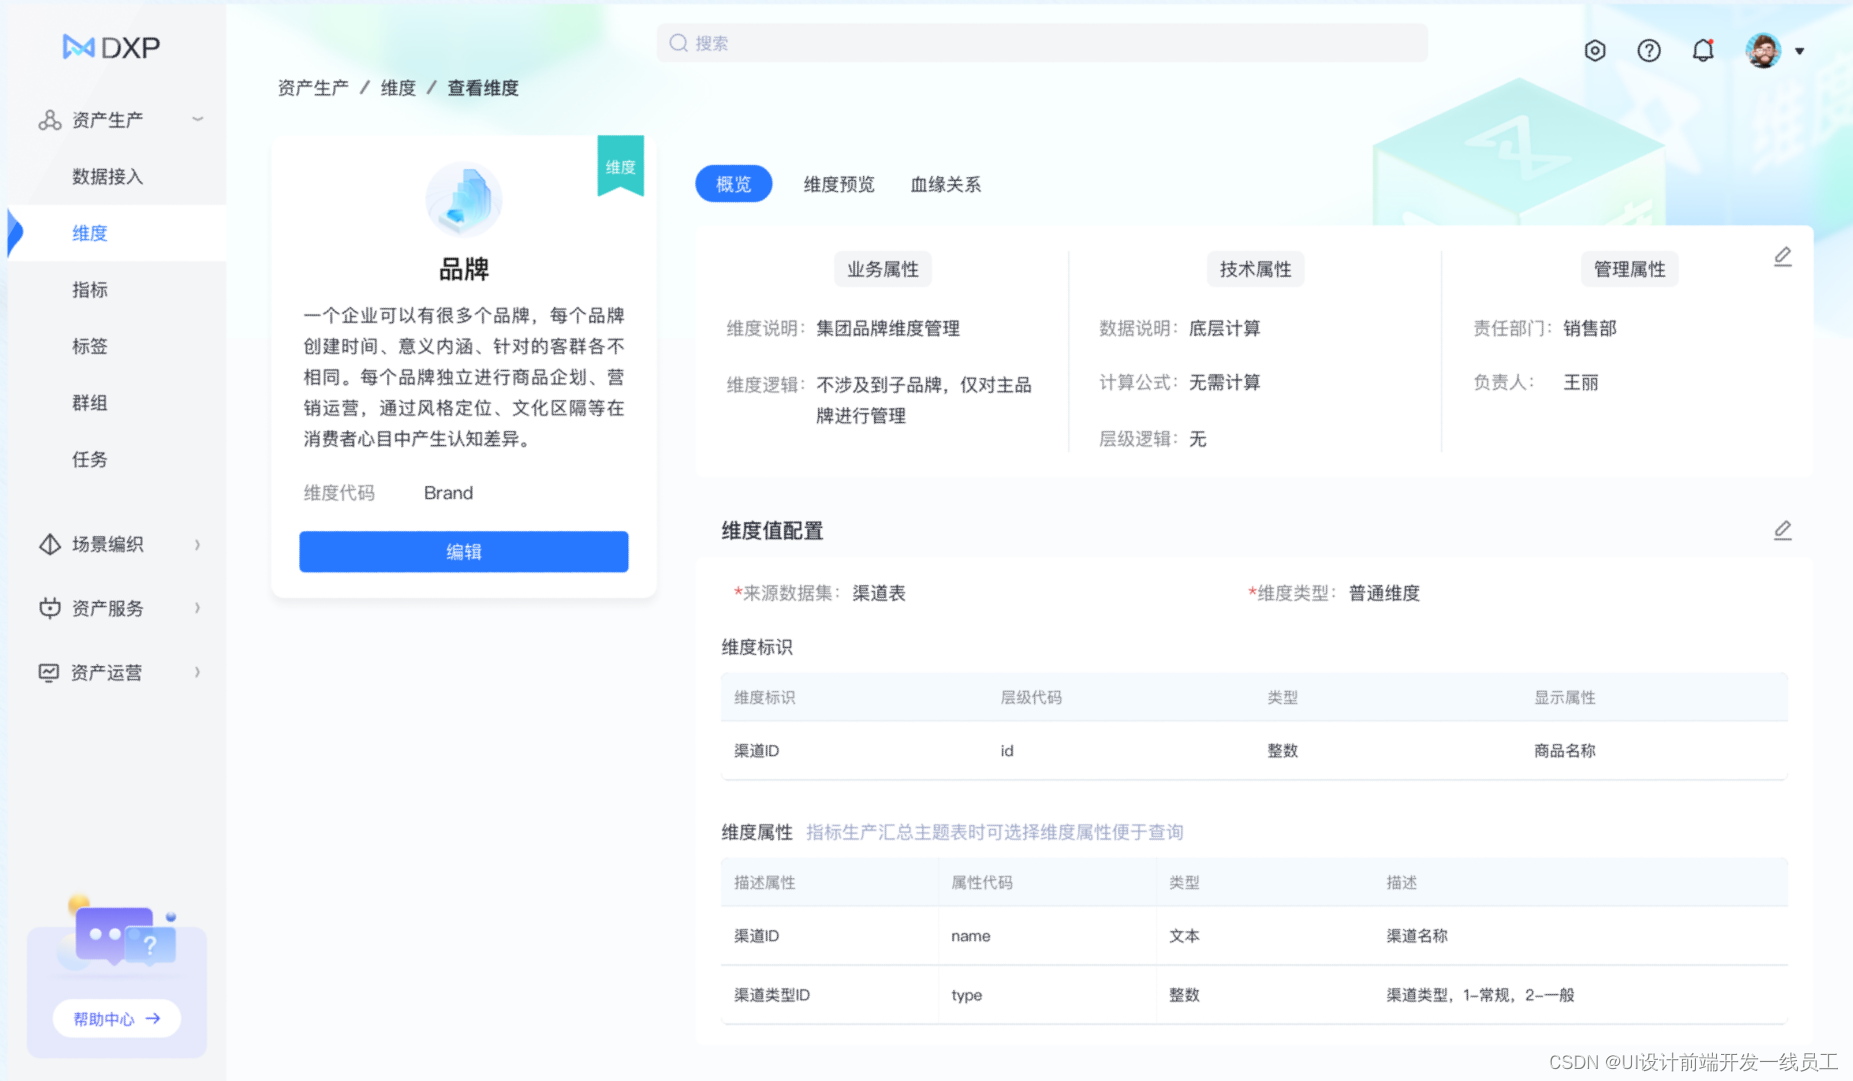The image size is (1853, 1081).
Task: Open the avatar dropdown arrow
Action: click(1801, 50)
